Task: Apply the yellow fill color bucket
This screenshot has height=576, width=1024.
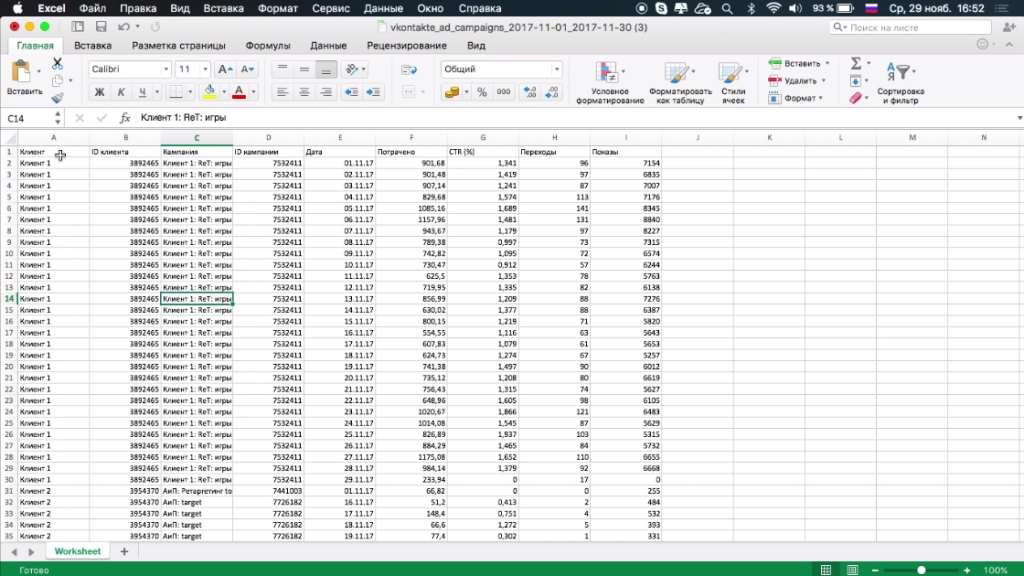Action: (x=210, y=92)
